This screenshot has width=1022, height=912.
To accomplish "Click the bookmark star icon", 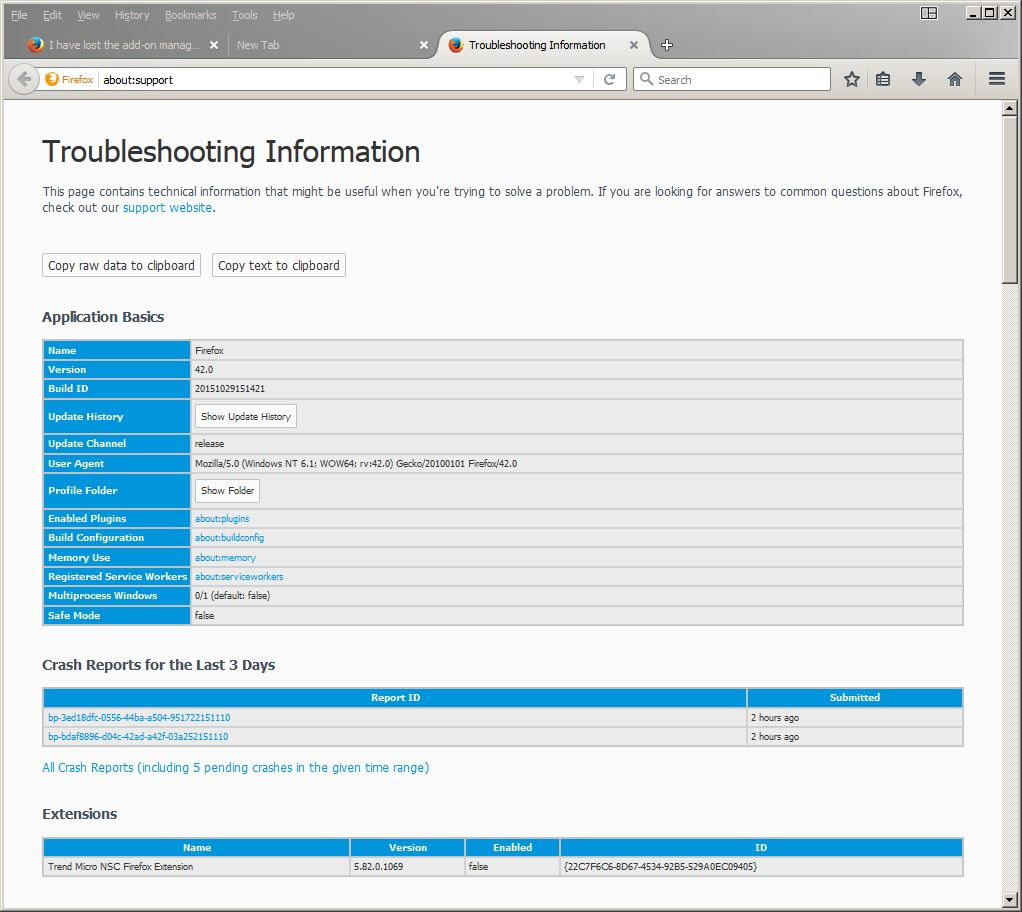I will pos(851,79).
